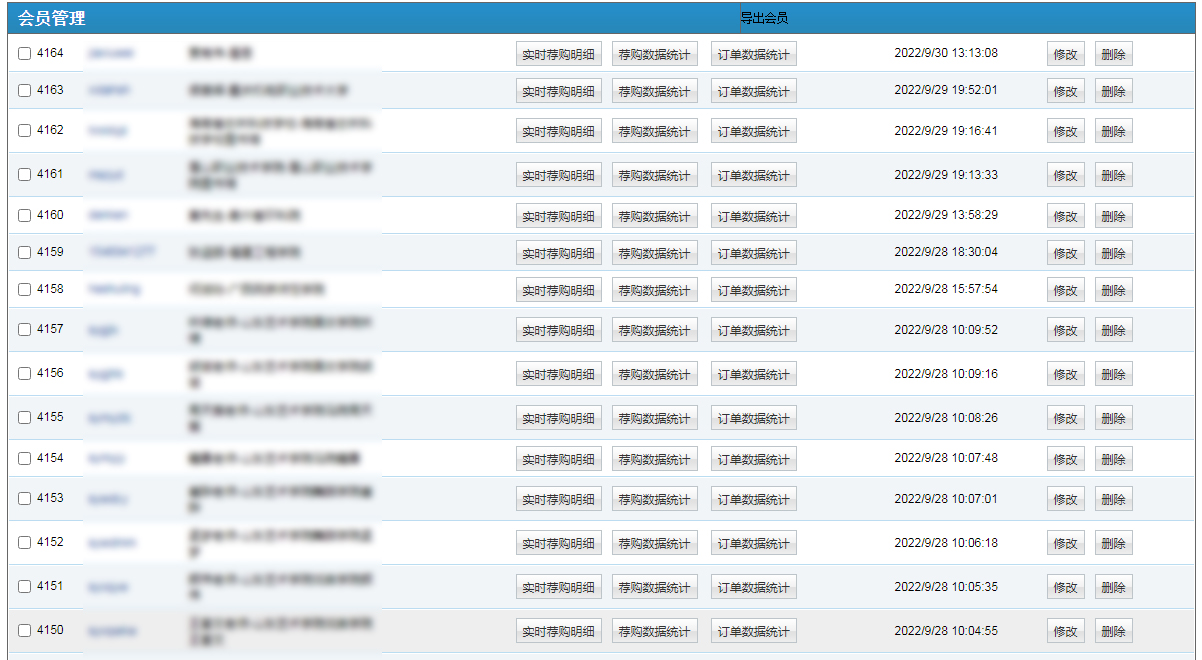1202x660 pixels.
Task: Open 实时荐购明细 for member 4159
Action: [558, 254]
